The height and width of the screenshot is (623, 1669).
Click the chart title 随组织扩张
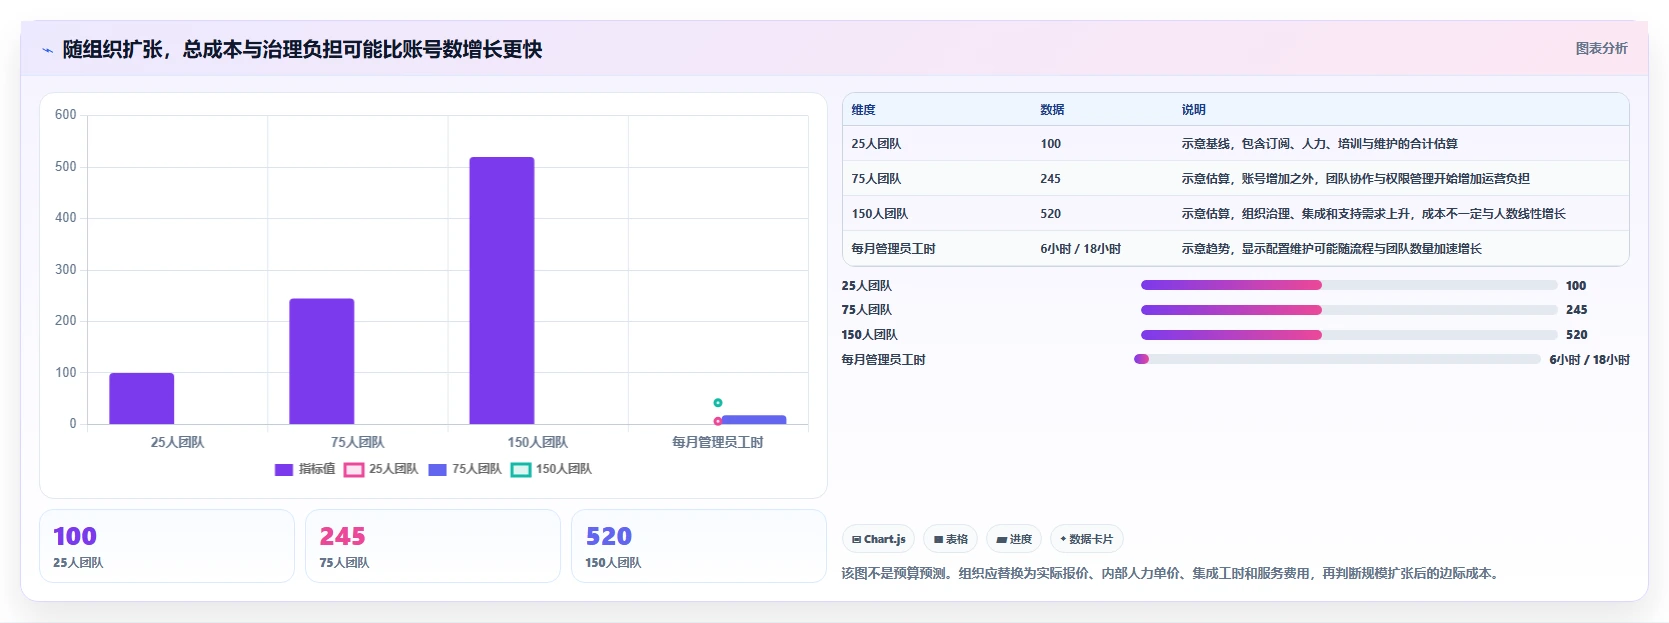click(302, 50)
